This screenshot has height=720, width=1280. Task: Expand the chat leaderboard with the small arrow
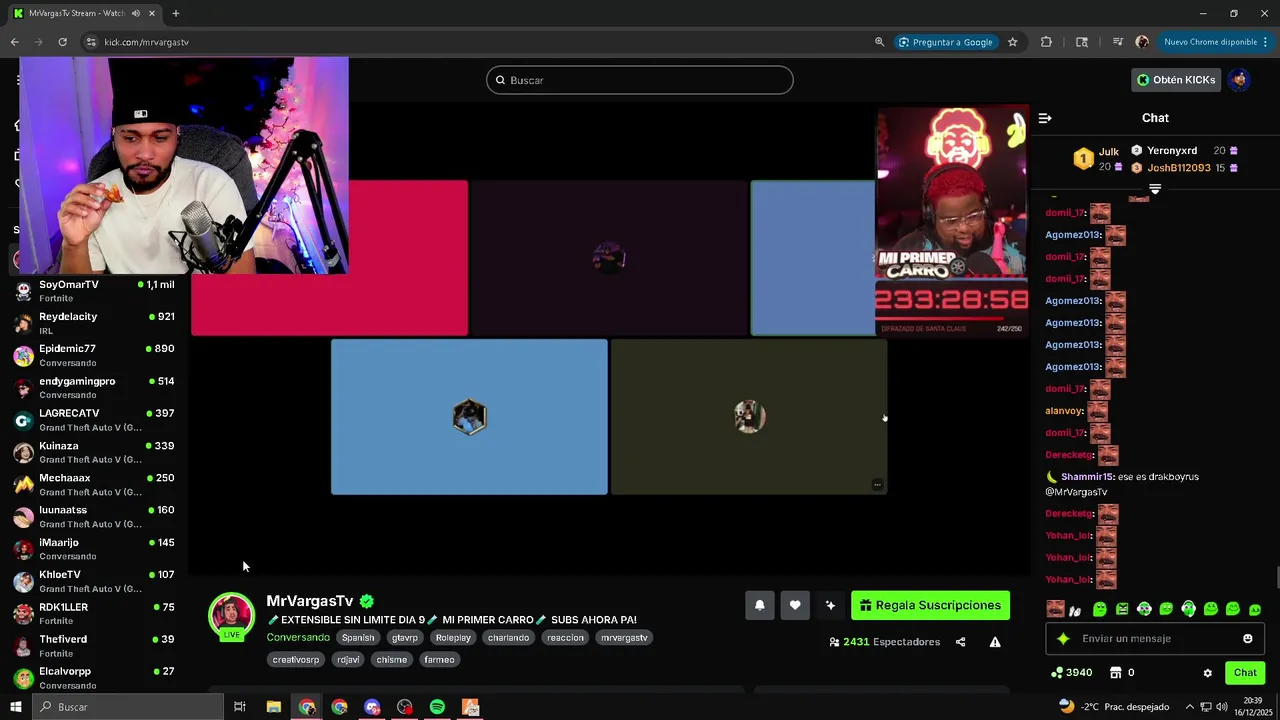[x=1155, y=189]
